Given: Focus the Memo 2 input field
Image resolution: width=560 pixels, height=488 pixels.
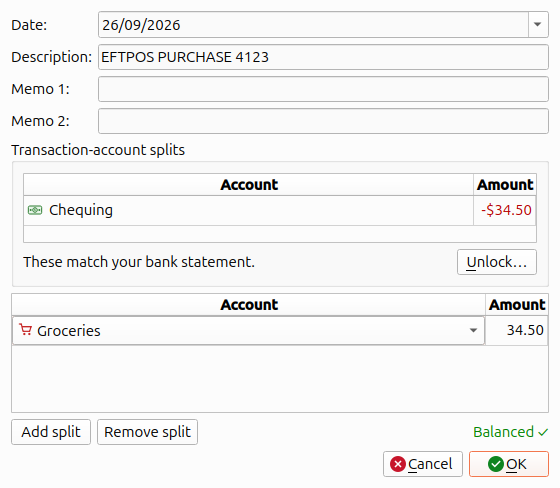Looking at the screenshot, I should (323, 121).
